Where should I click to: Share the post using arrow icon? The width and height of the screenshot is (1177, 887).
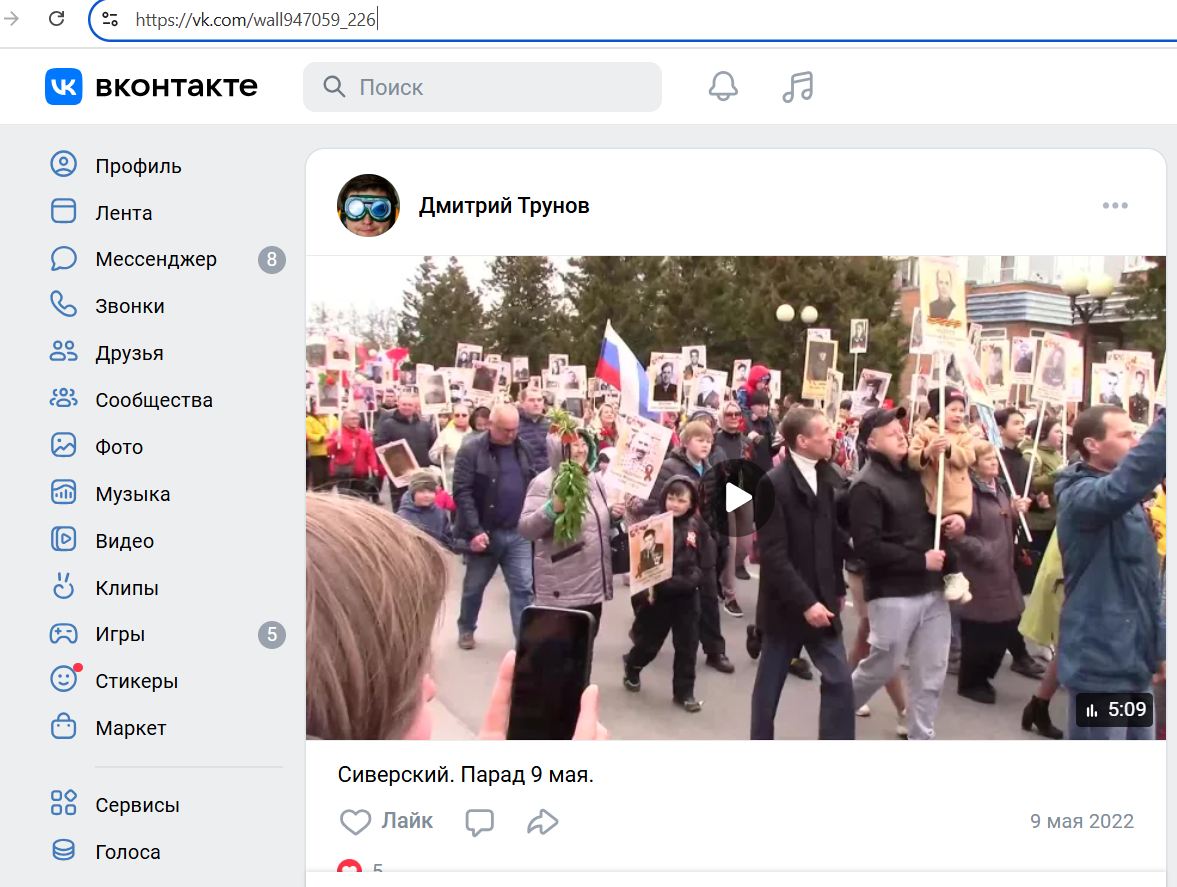tap(542, 822)
